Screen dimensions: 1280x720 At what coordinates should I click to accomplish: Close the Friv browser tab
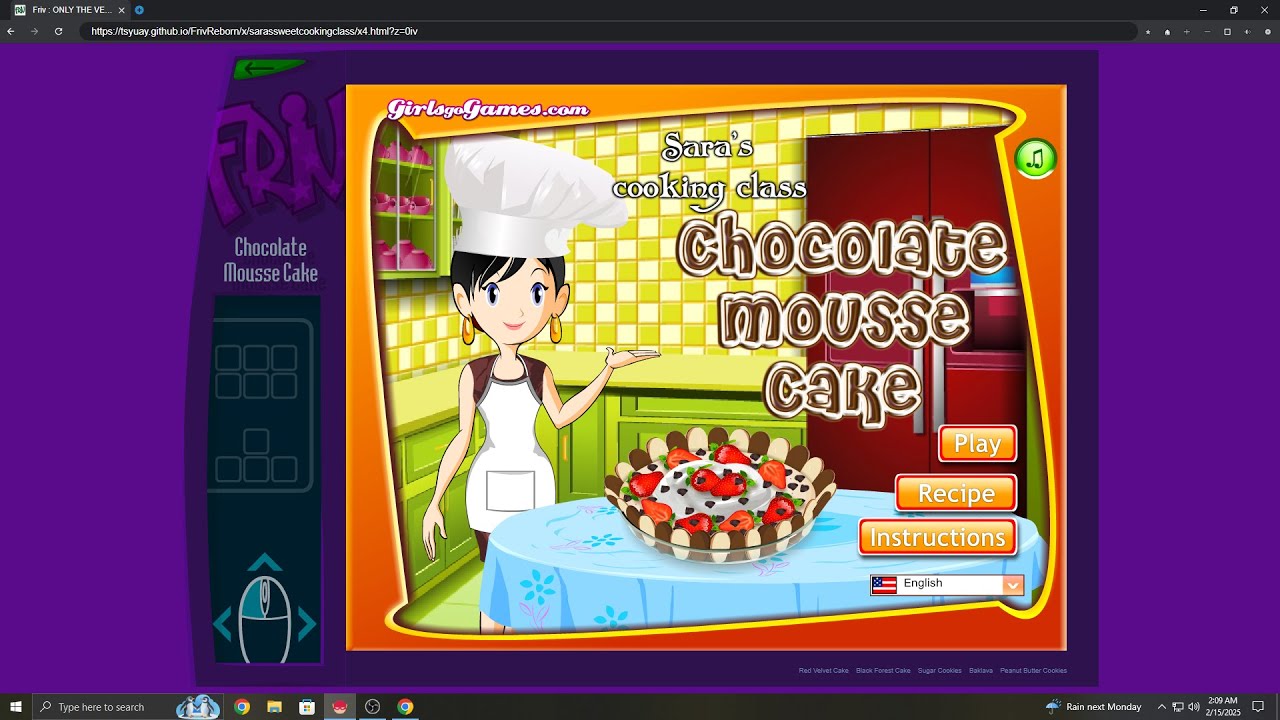[x=121, y=10]
